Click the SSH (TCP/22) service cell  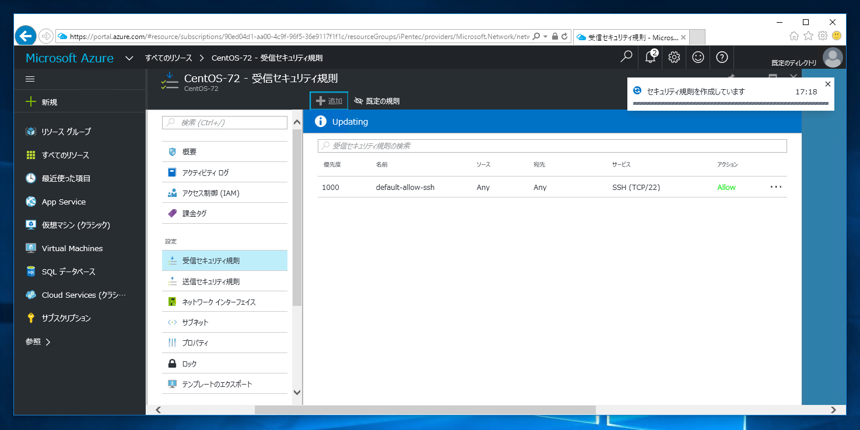[636, 187]
